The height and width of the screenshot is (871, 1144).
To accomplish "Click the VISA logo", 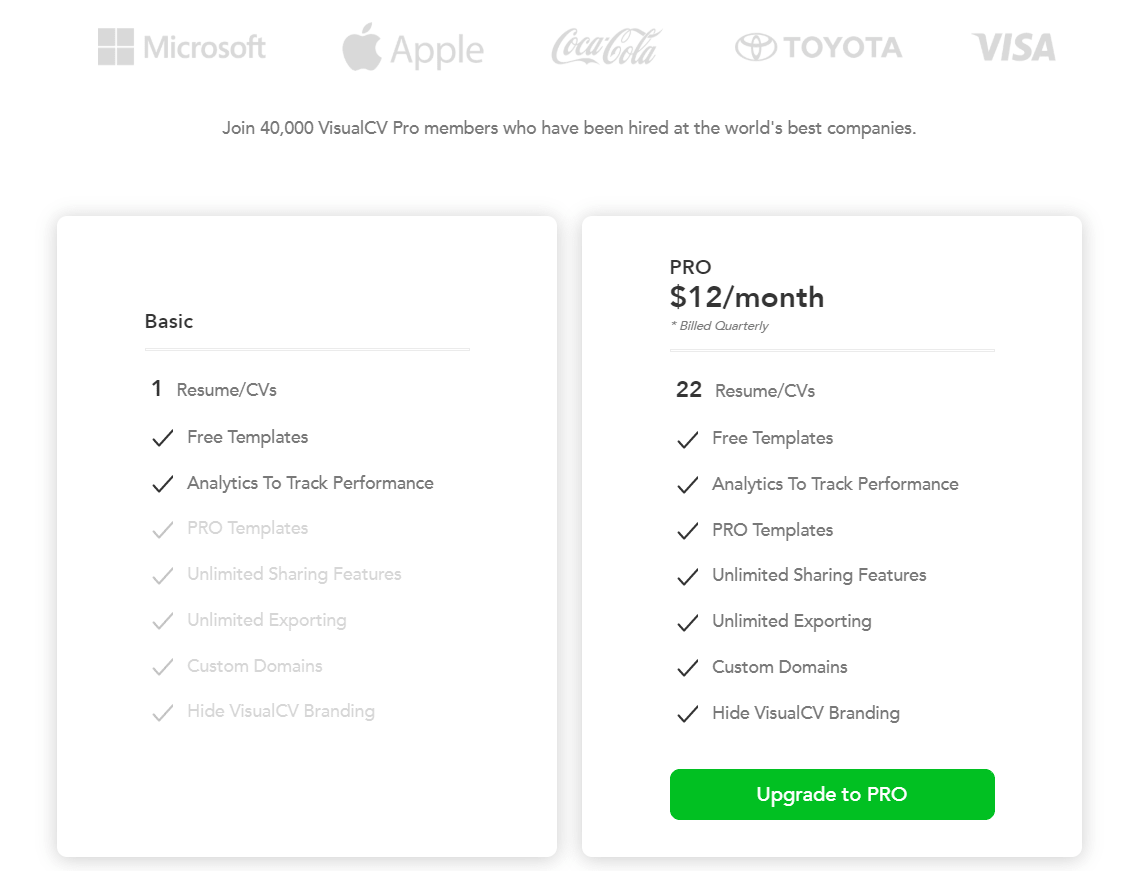I will (1013, 46).
